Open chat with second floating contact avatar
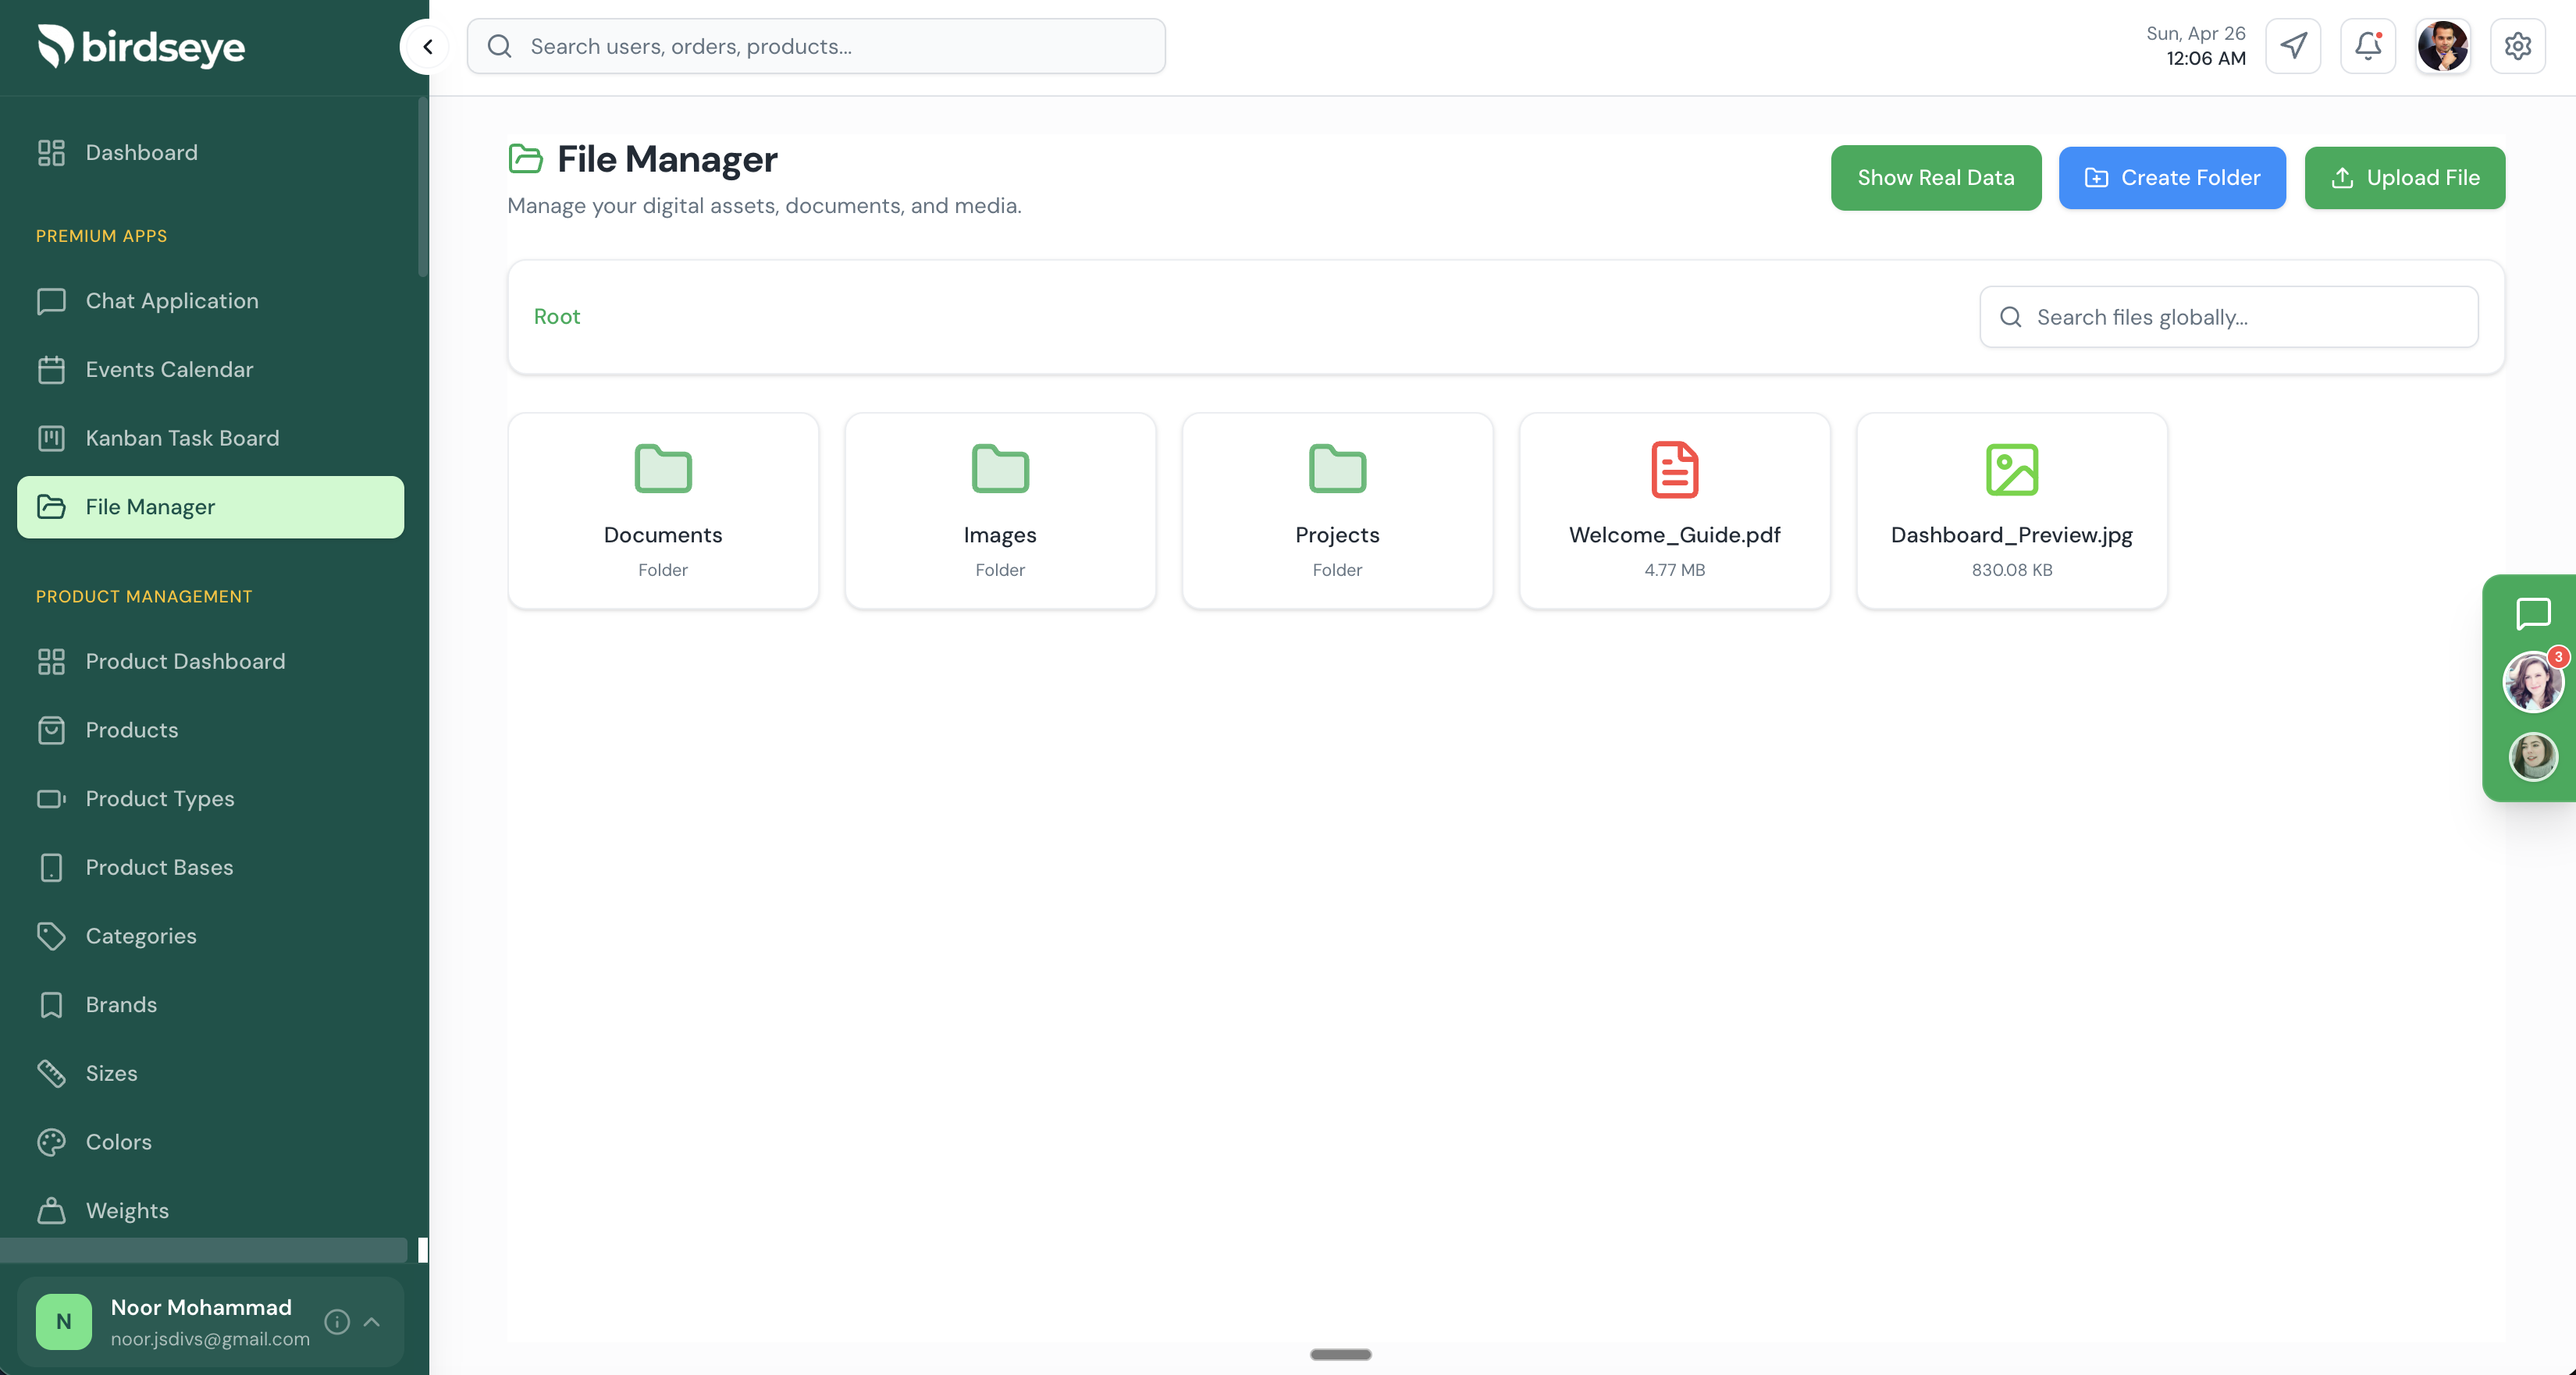Screen dimensions: 2576x1375 click(2532, 757)
